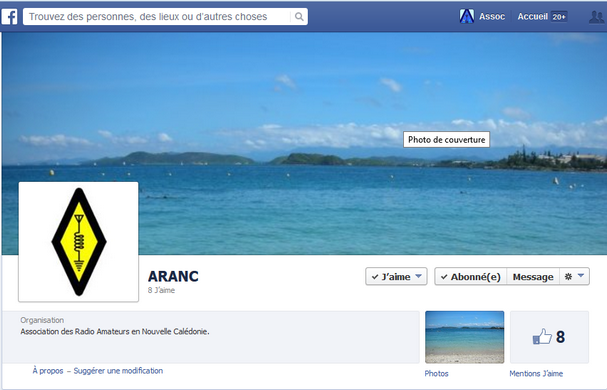
Task: Click the Facebook logo icon
Action: tap(9, 17)
